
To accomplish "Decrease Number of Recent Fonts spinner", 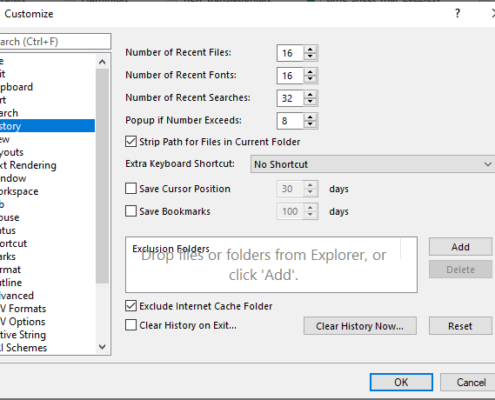I will pyautogui.click(x=310, y=79).
